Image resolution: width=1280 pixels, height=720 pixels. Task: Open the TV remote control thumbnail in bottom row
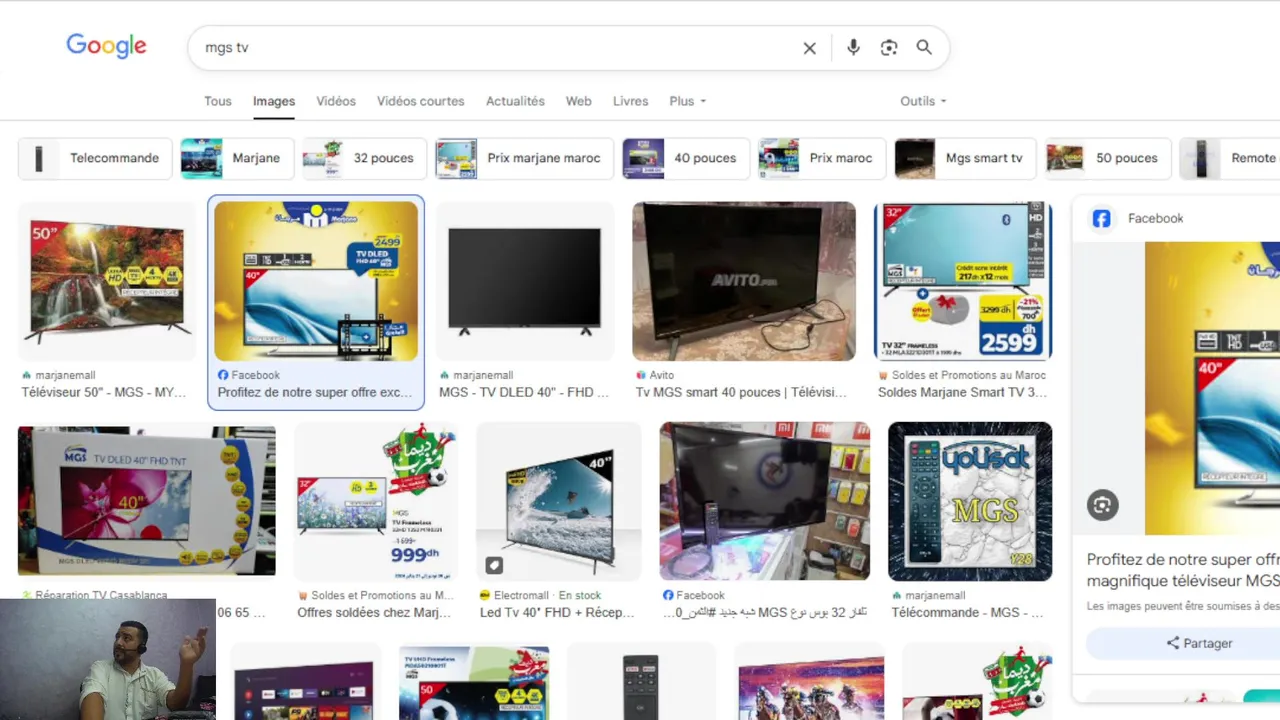641,682
